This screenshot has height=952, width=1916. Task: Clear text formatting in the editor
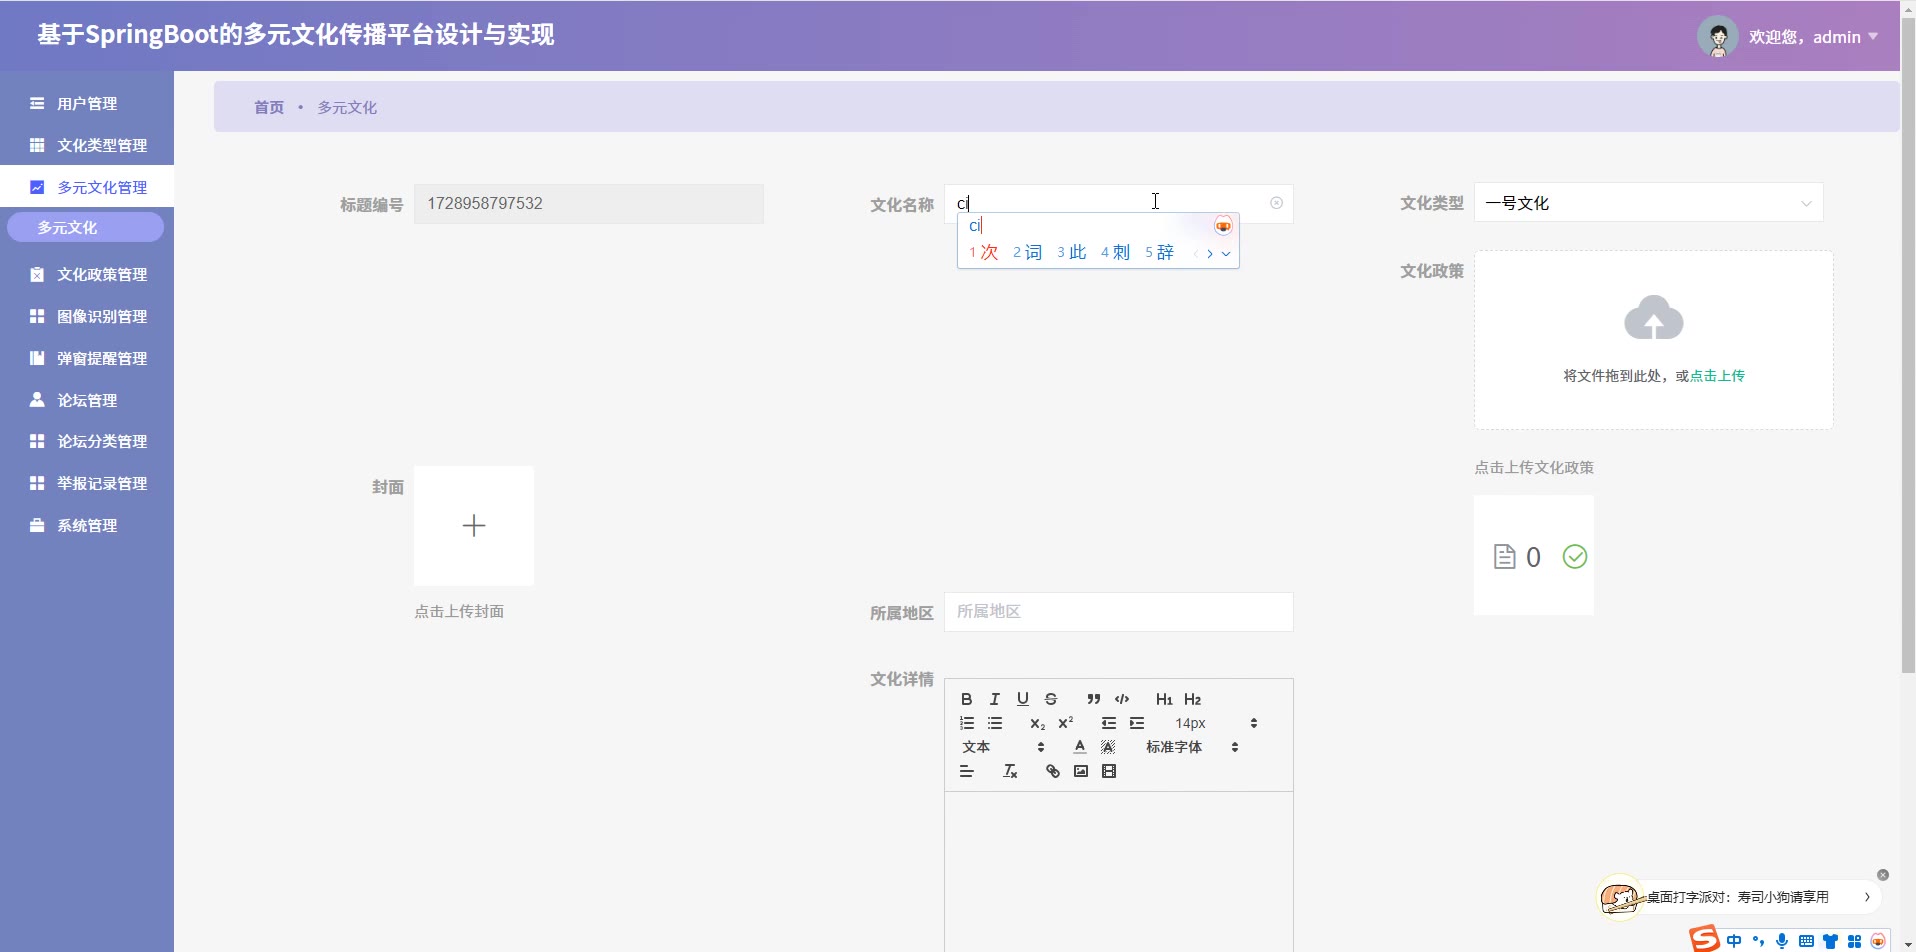1010,771
